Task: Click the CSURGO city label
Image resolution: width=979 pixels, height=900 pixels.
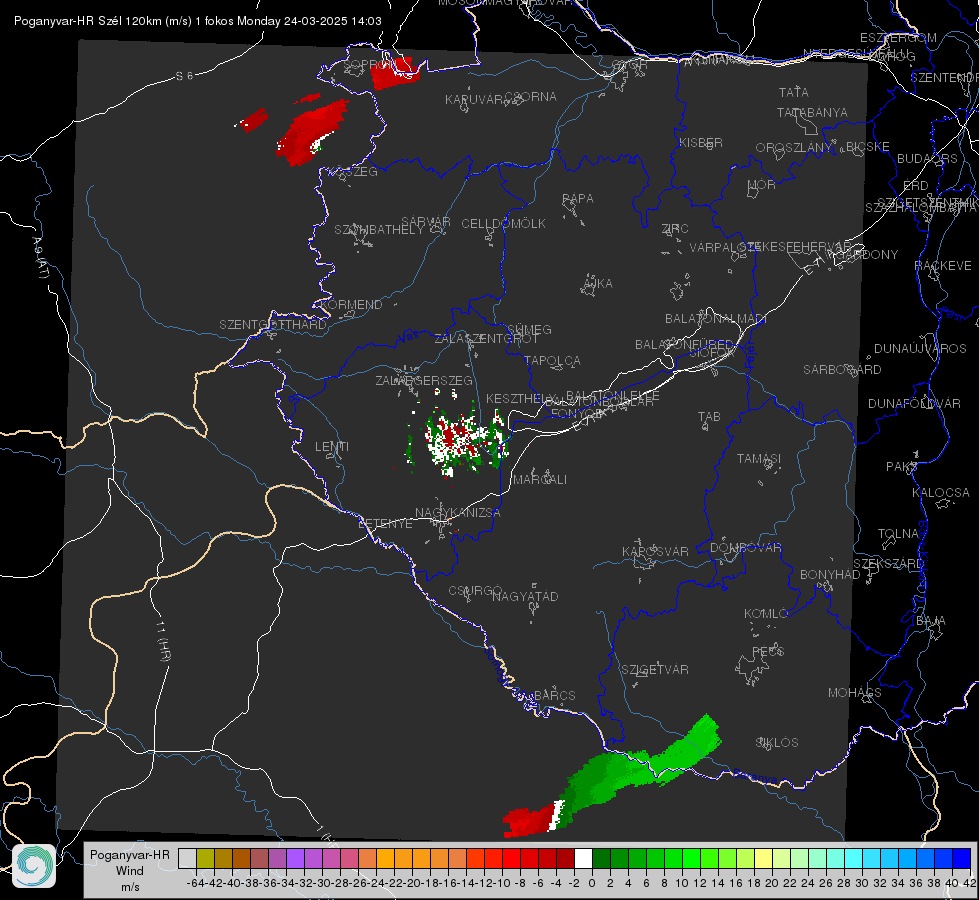Action: pyautogui.click(x=476, y=591)
